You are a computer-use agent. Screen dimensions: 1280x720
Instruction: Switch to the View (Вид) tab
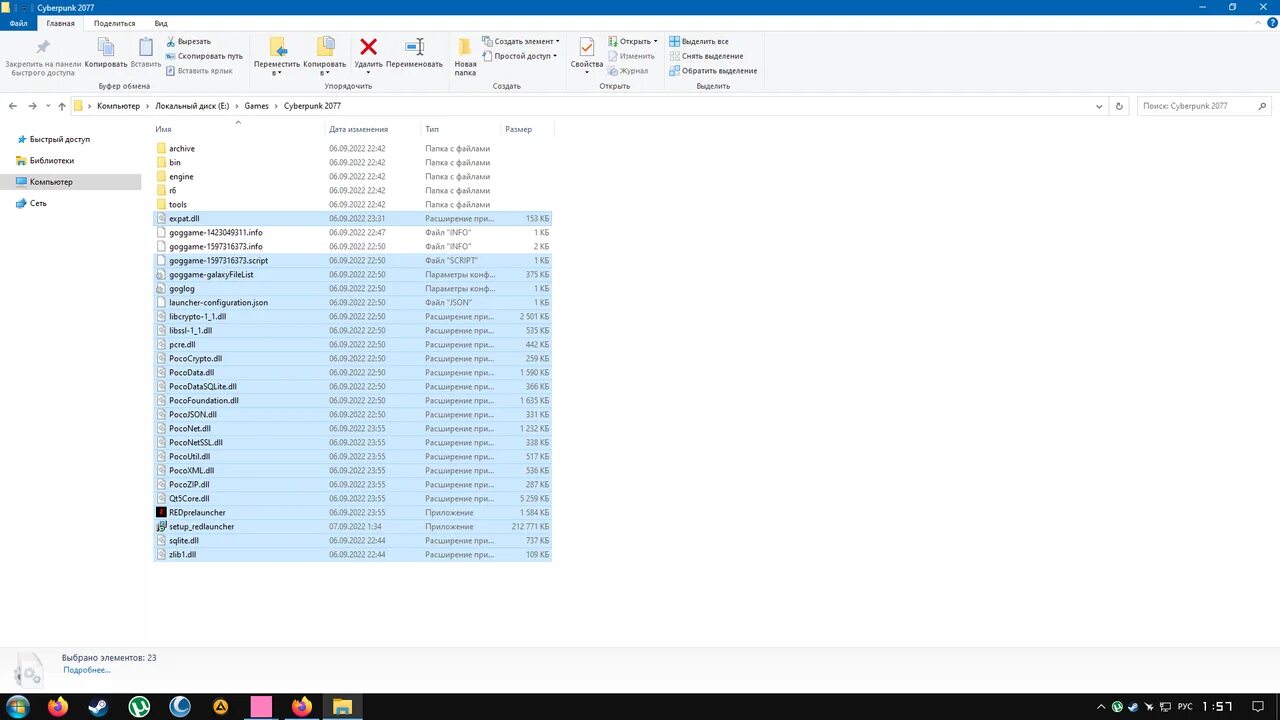click(x=161, y=23)
